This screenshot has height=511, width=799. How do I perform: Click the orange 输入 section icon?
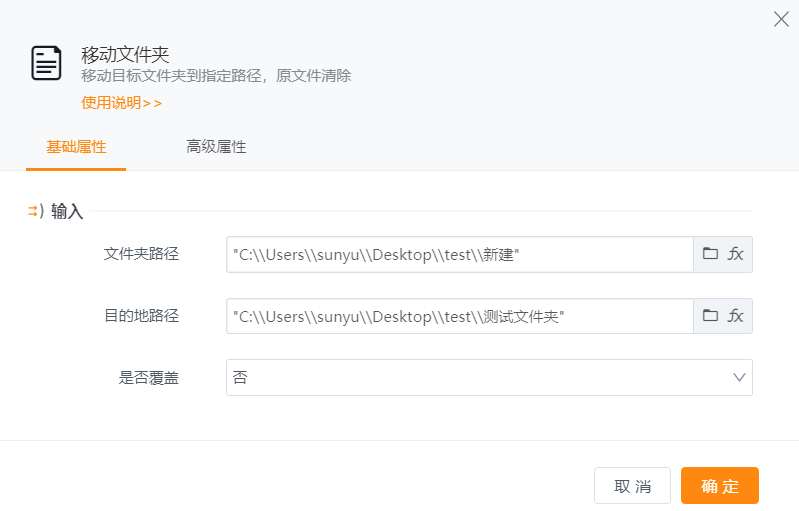click(35, 211)
